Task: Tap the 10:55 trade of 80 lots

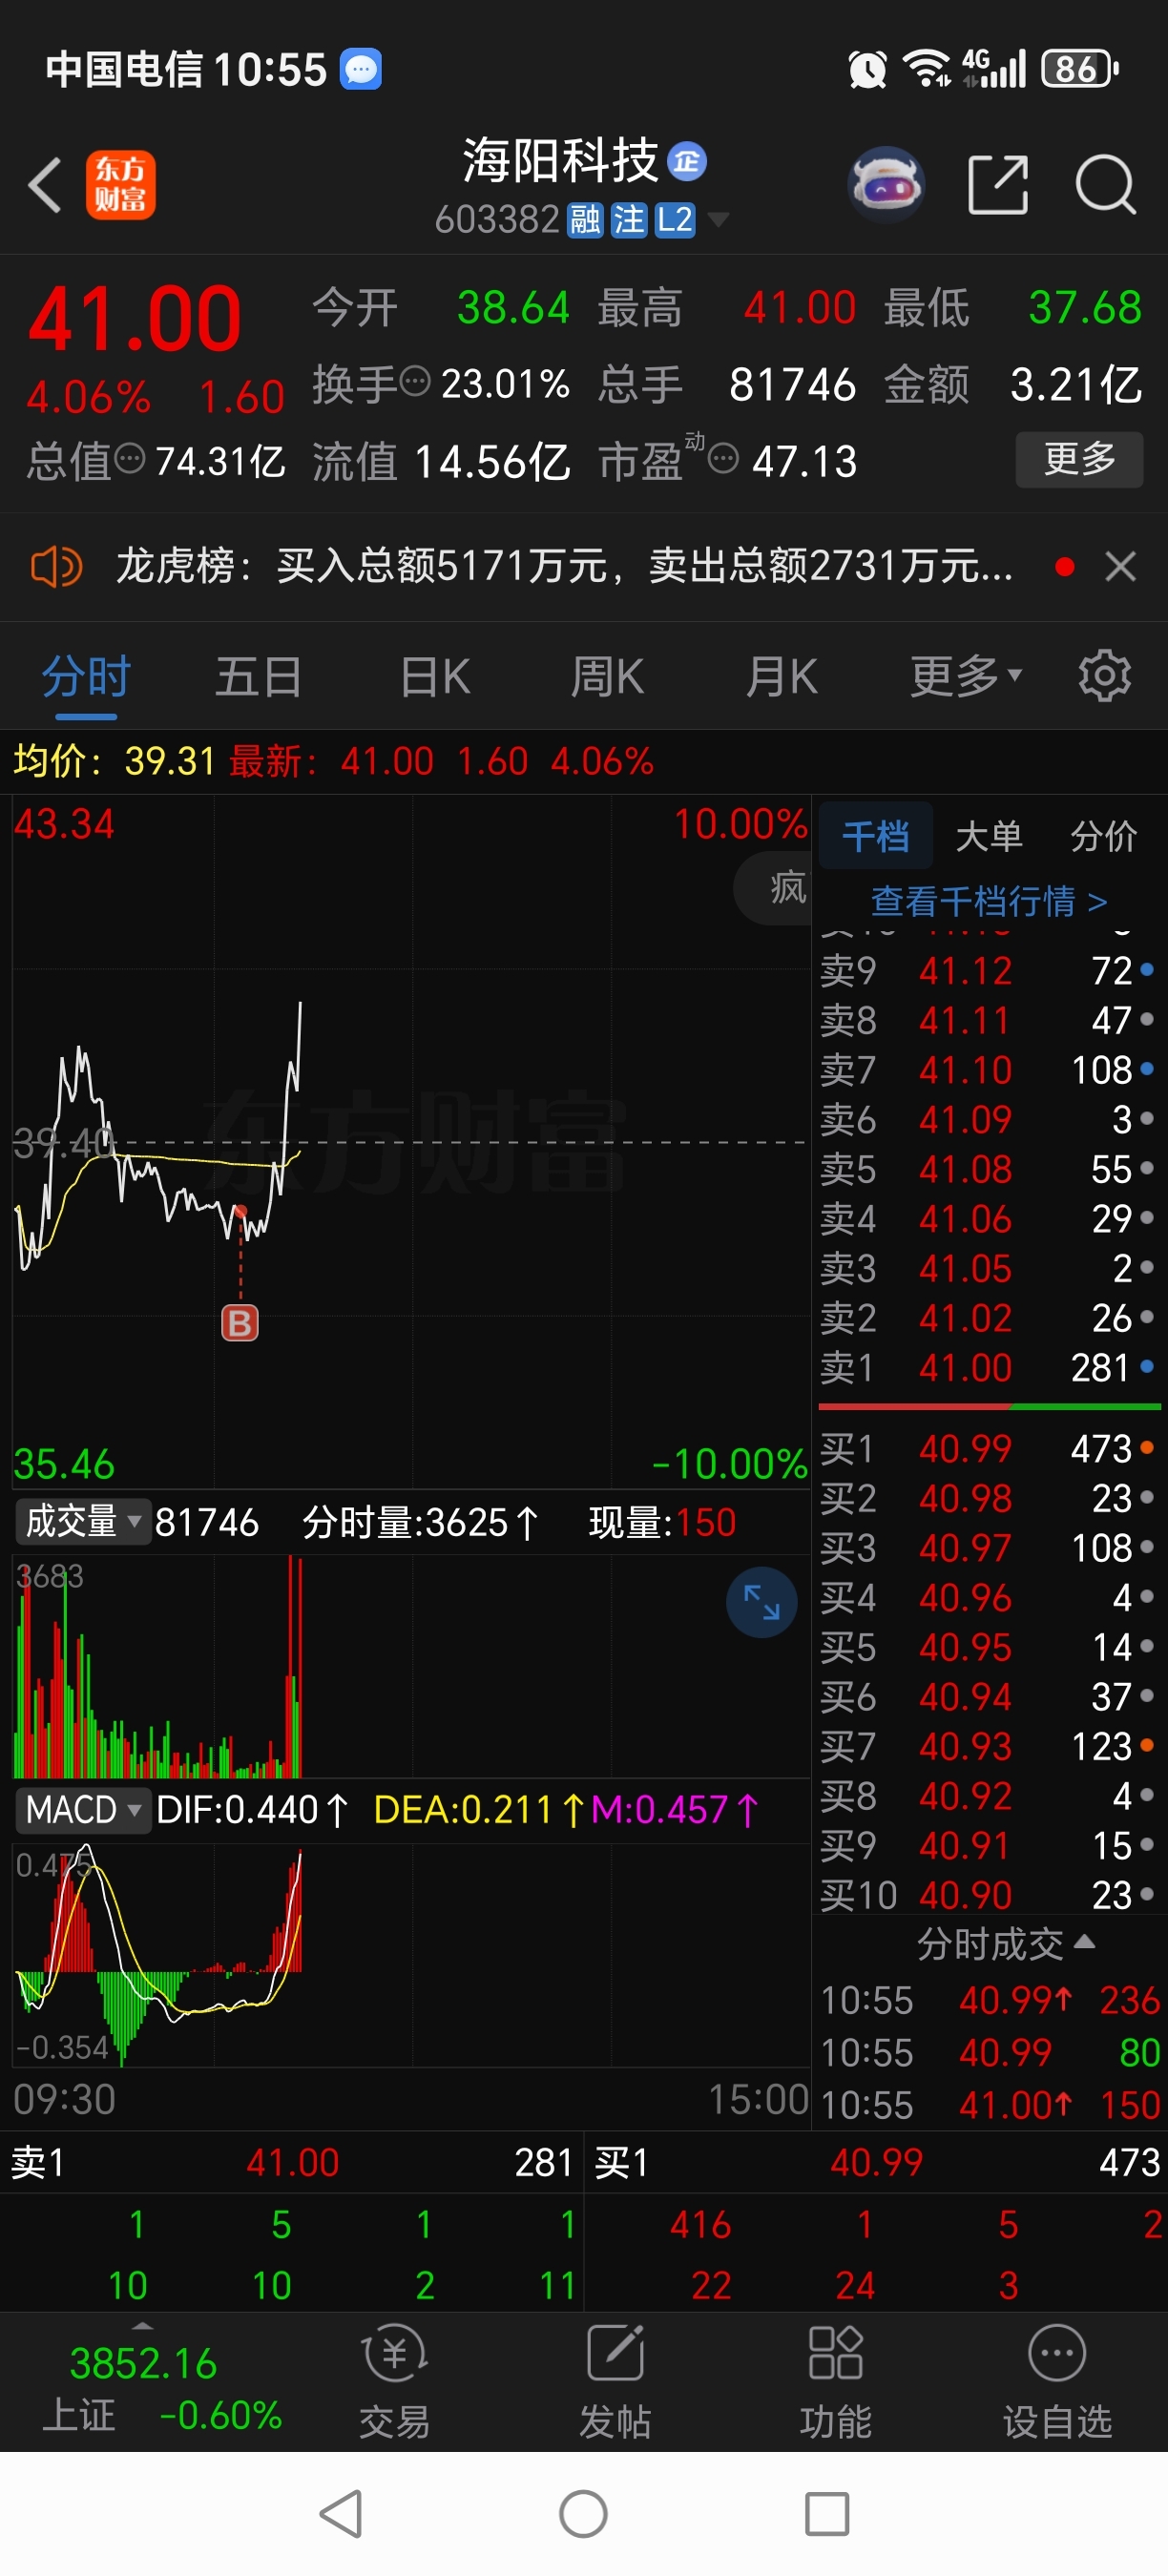Action: point(990,2053)
